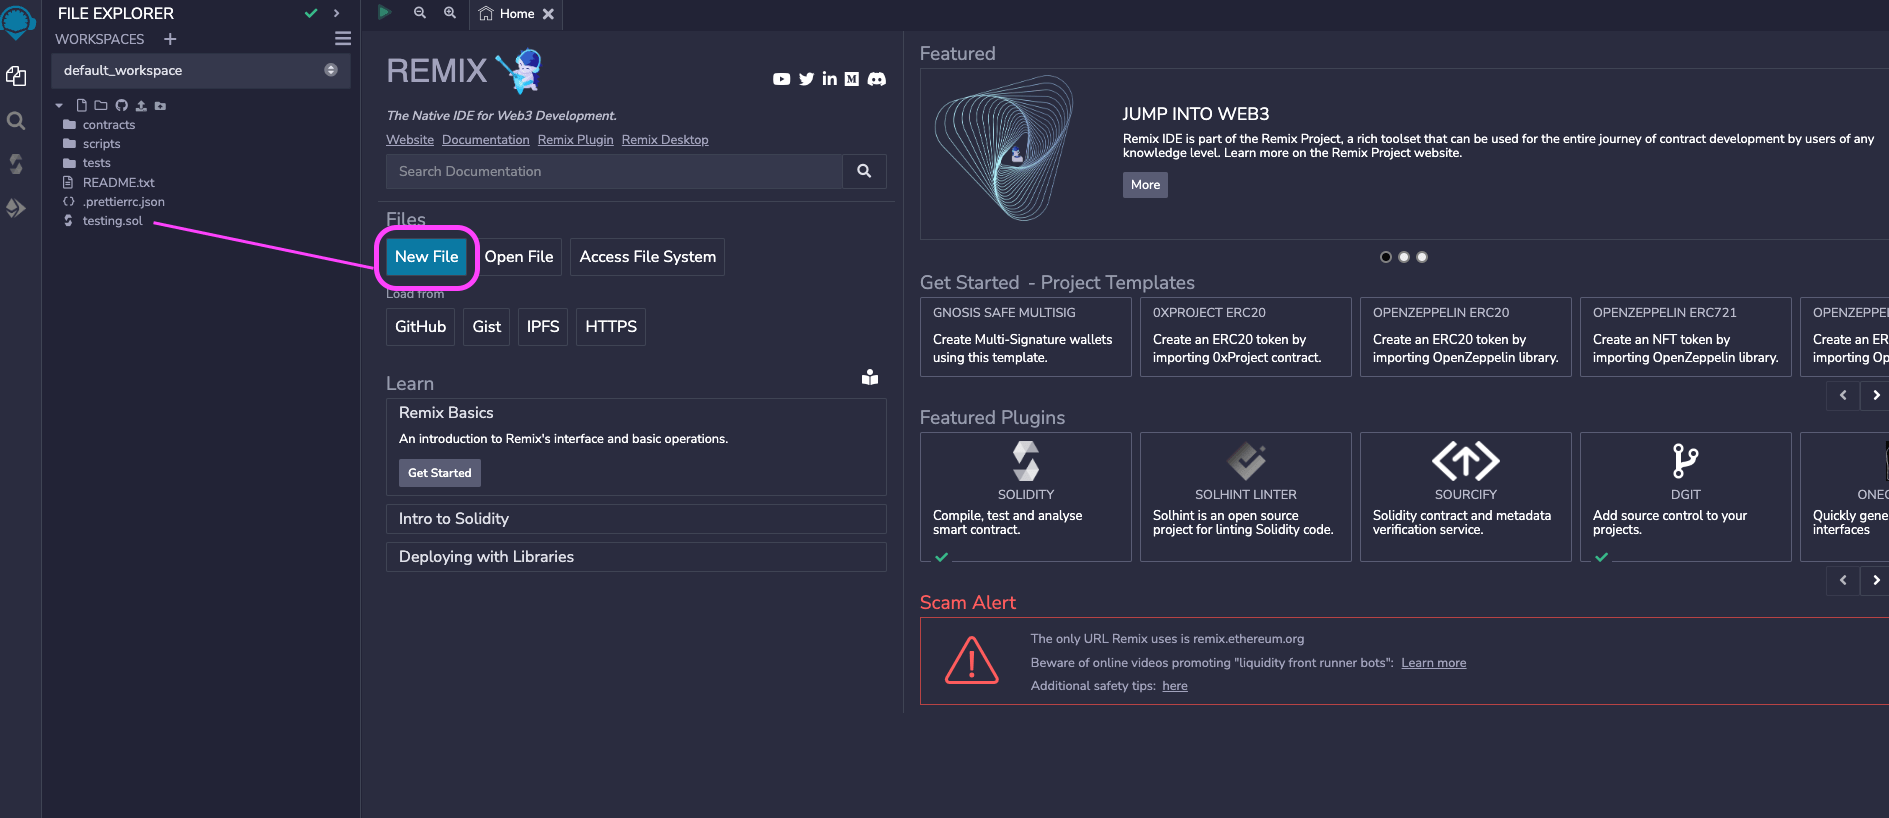Create a new workspace with the plus icon
1889x818 pixels.
pyautogui.click(x=169, y=39)
